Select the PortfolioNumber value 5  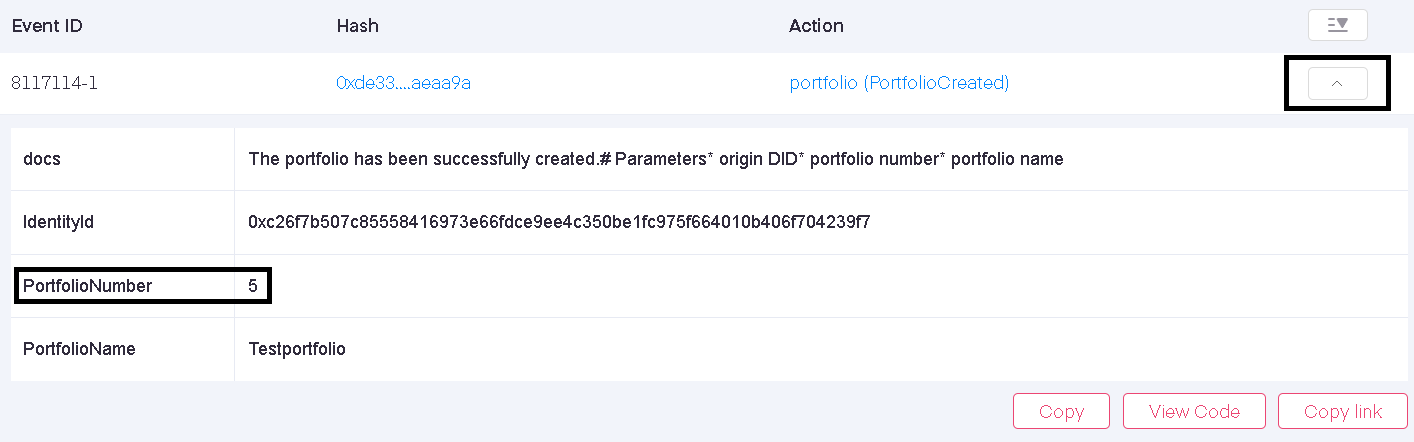[x=253, y=286]
